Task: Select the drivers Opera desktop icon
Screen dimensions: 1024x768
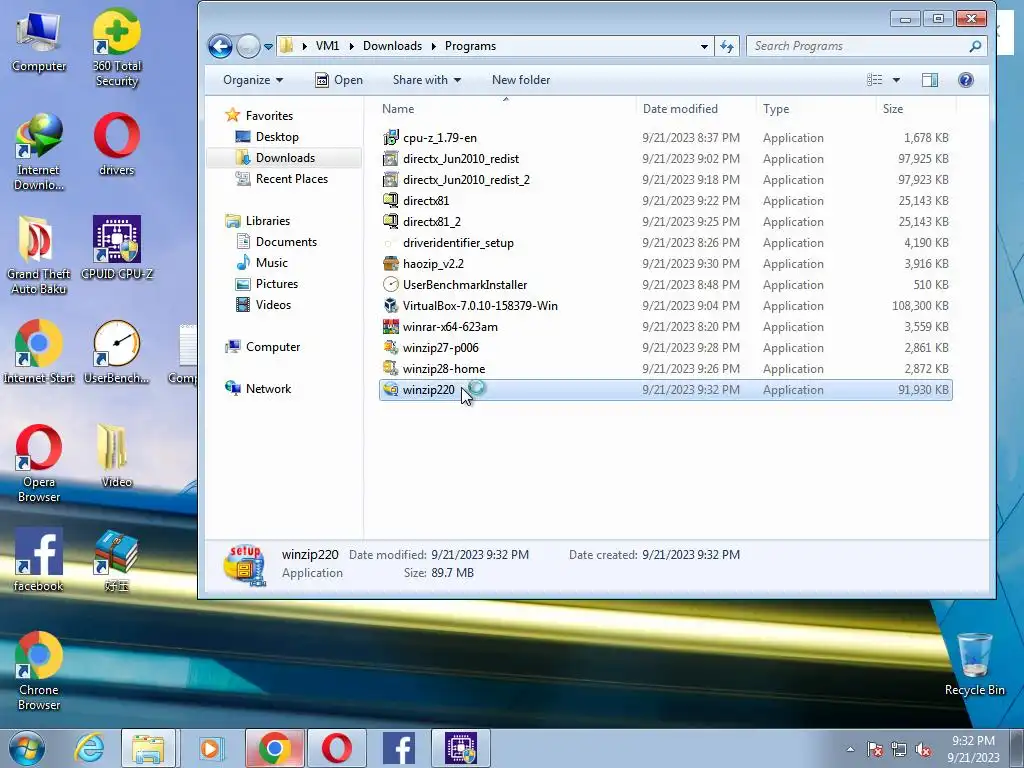Action: coord(116,144)
